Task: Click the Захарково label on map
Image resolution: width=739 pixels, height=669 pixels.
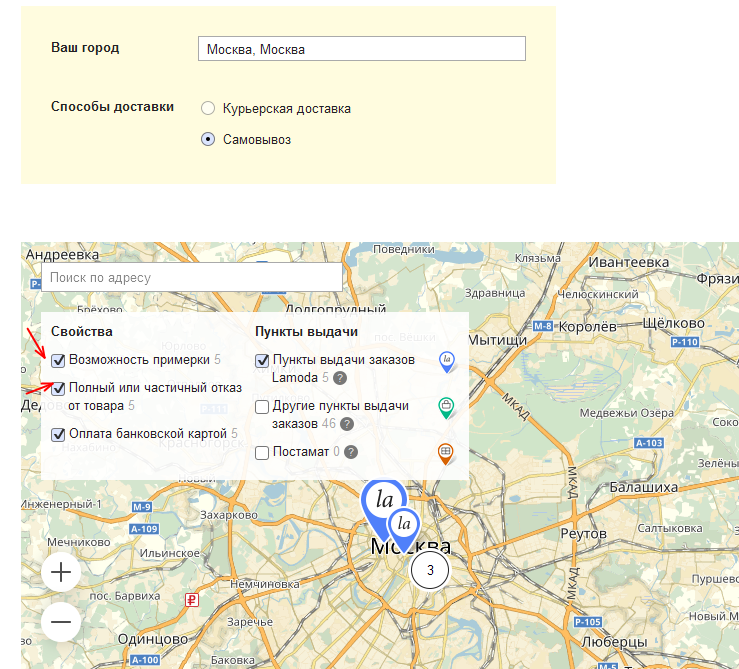Action: [x=229, y=515]
